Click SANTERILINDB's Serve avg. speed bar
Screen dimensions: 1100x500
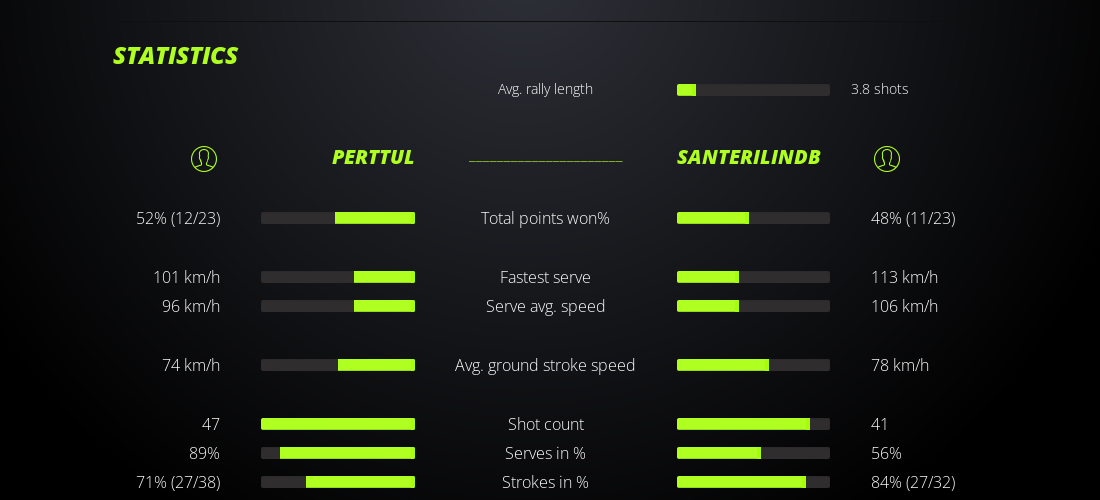[x=753, y=306]
